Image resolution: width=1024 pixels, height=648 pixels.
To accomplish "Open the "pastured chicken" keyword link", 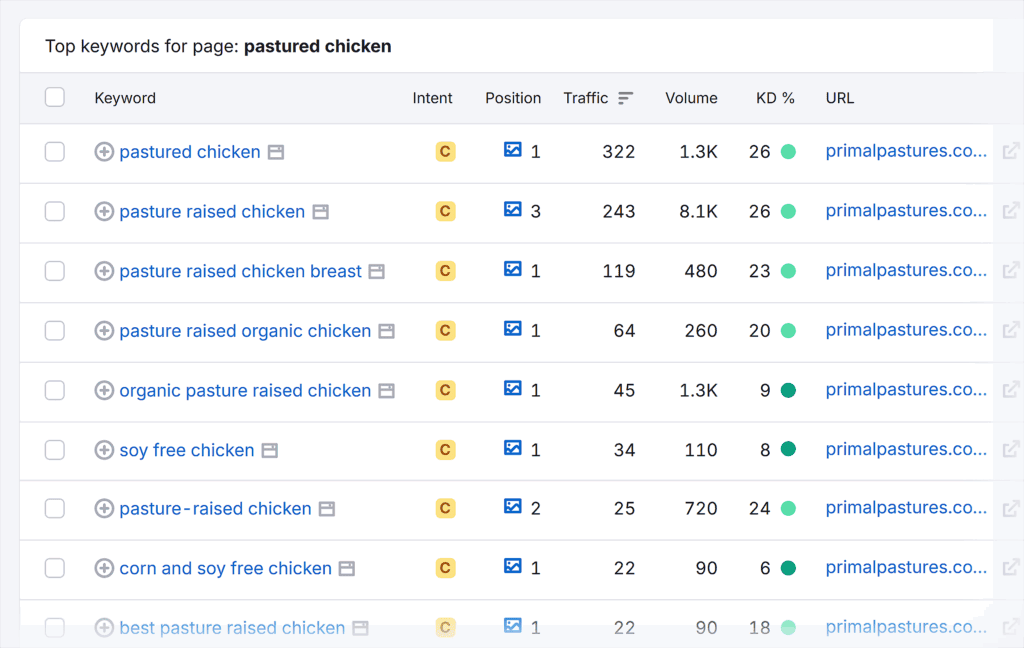I will pyautogui.click(x=189, y=152).
